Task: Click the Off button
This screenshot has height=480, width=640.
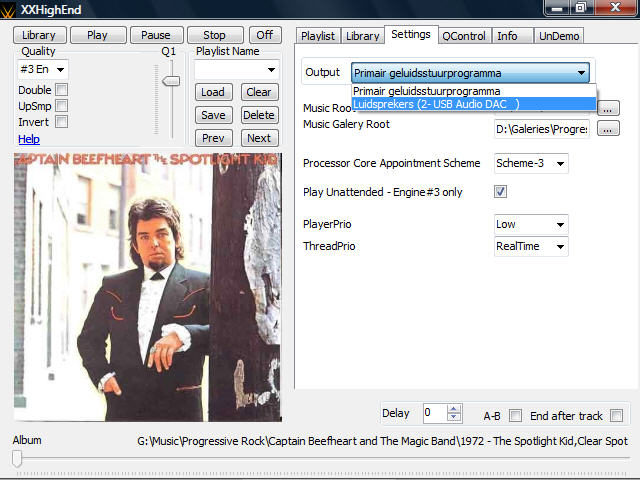Action: pos(265,35)
